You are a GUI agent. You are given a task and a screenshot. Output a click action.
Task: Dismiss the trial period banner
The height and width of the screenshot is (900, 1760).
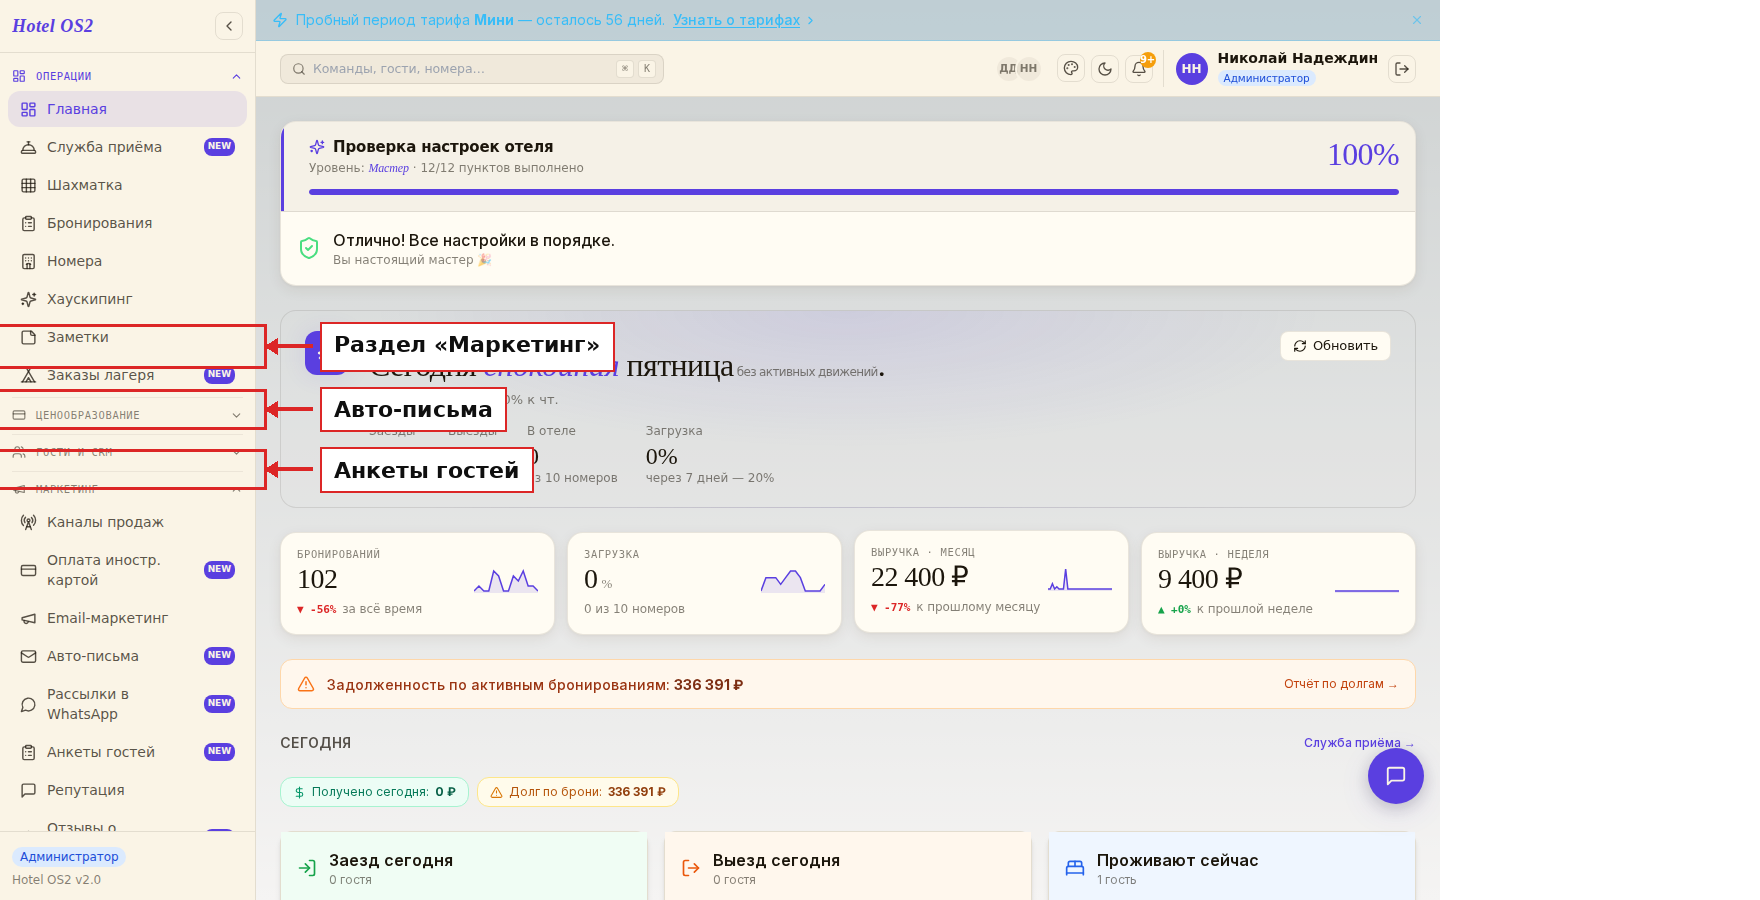[x=1417, y=20]
